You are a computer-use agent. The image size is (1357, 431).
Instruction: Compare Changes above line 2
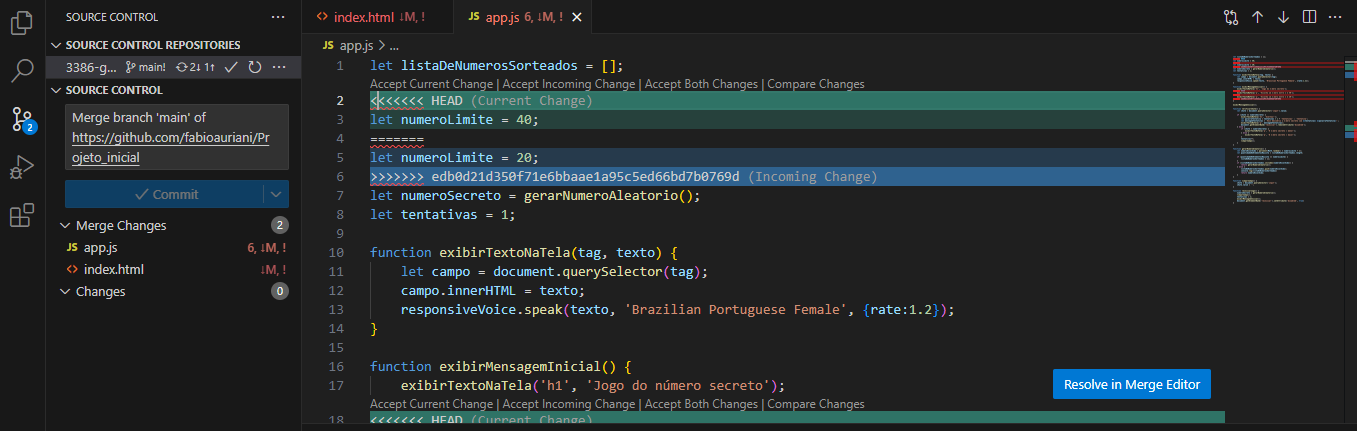click(816, 84)
